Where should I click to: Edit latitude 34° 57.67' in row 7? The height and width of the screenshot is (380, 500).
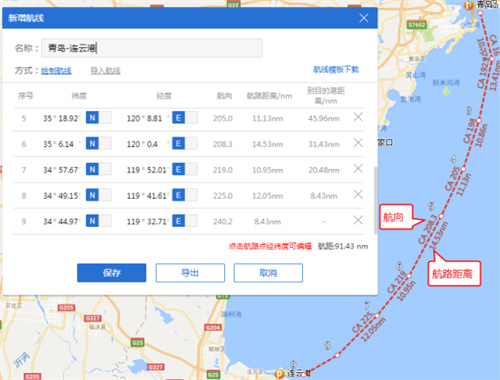click(62, 170)
